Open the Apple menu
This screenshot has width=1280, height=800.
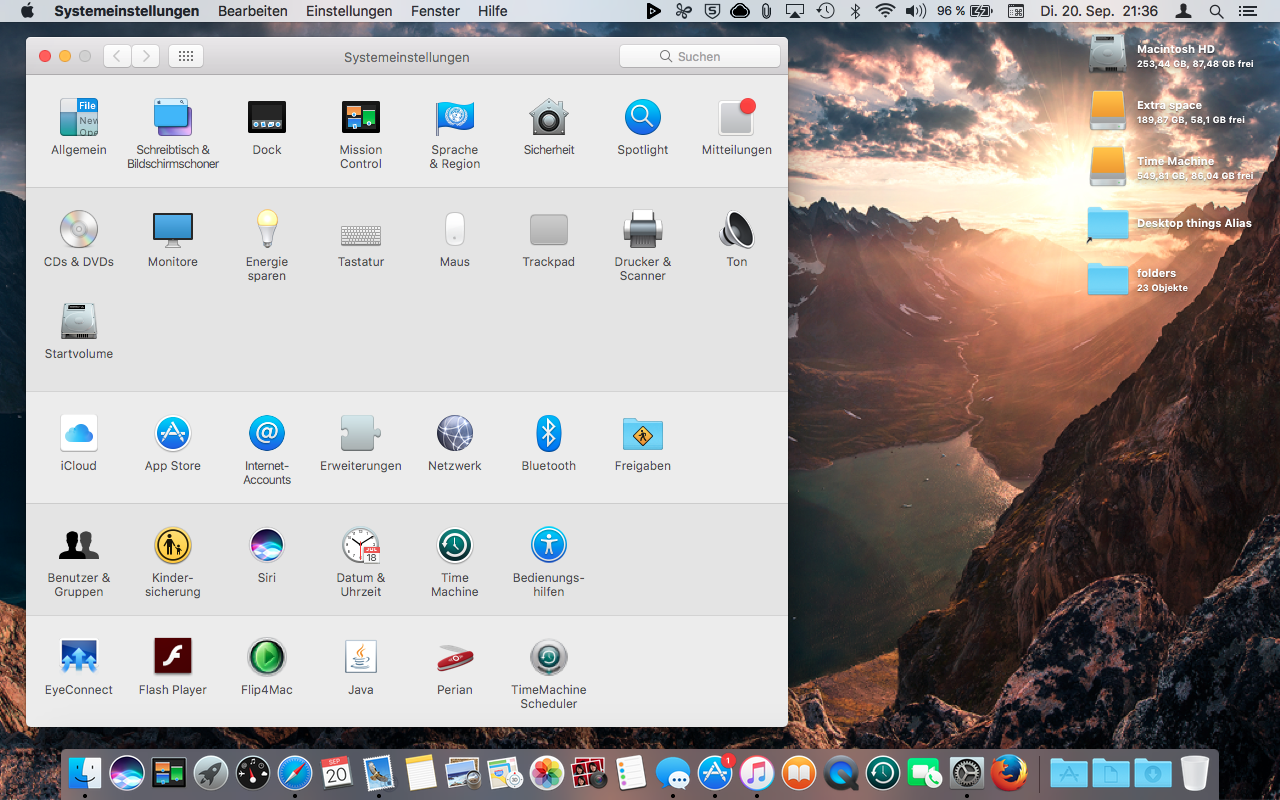pos(27,11)
